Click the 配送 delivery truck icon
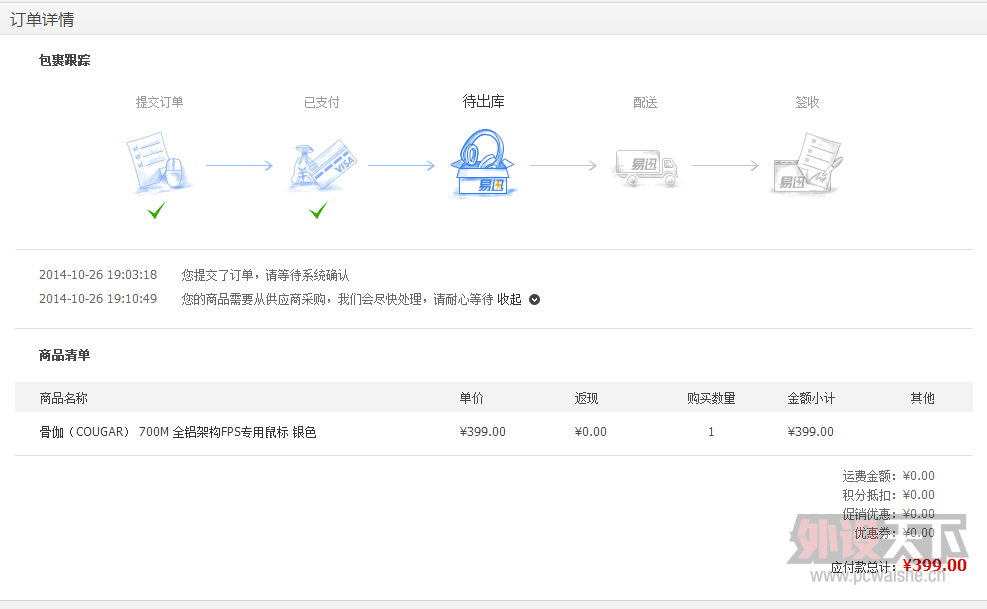This screenshot has height=609, width=987. point(646,168)
